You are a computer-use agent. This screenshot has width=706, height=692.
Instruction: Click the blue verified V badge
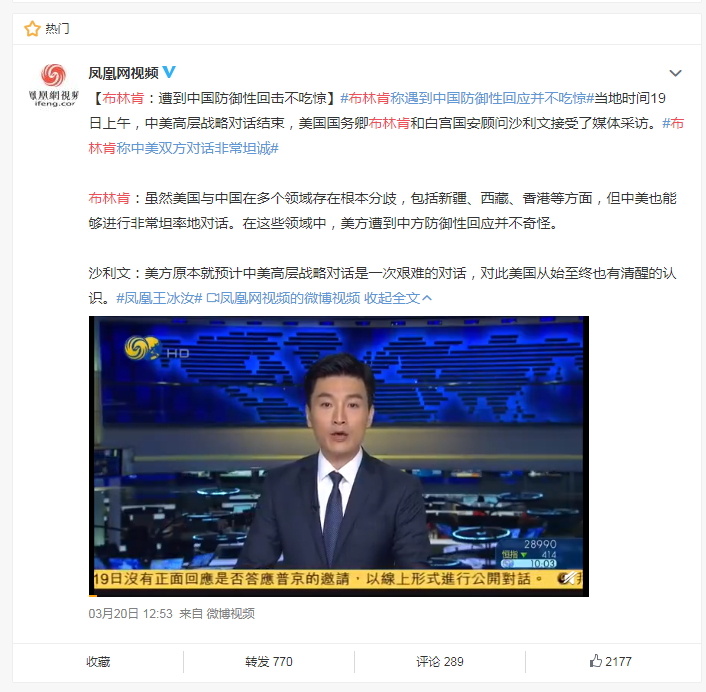169,72
